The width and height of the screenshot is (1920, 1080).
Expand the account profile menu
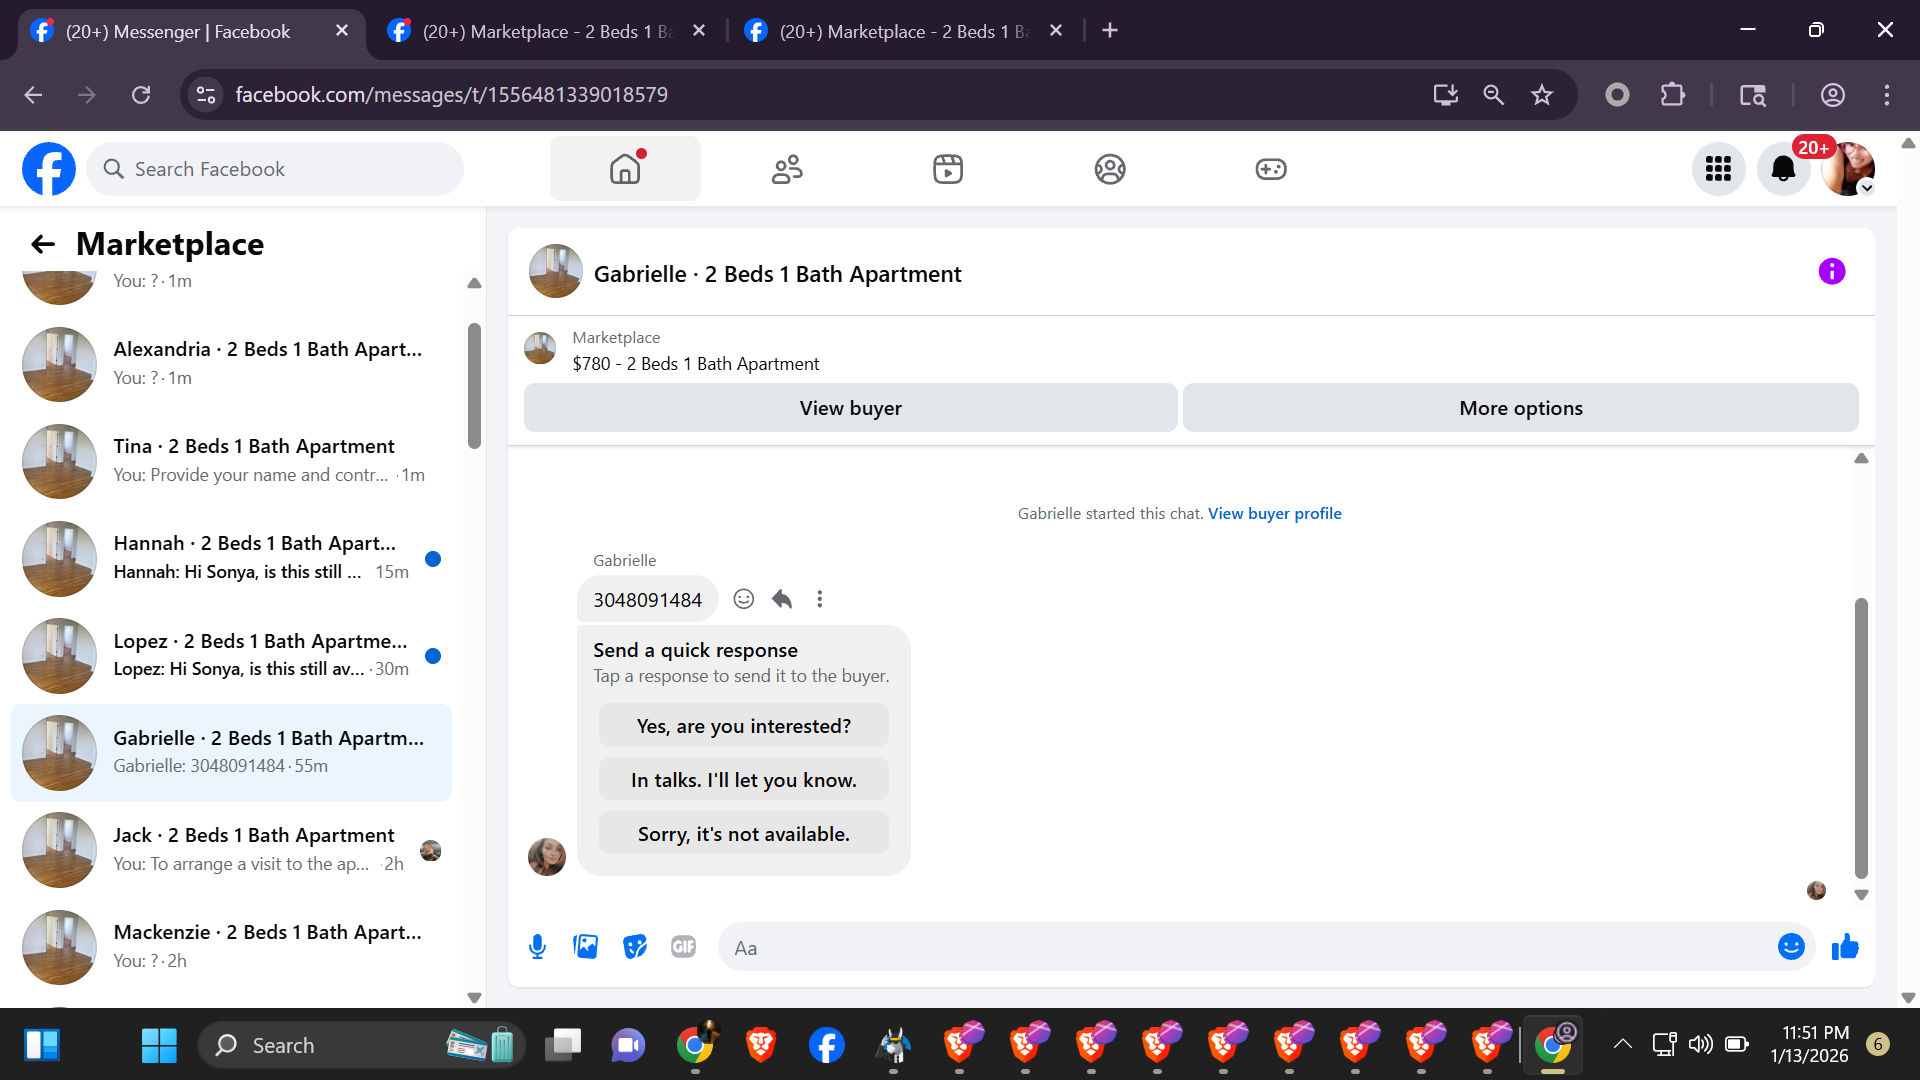[x=1847, y=169]
